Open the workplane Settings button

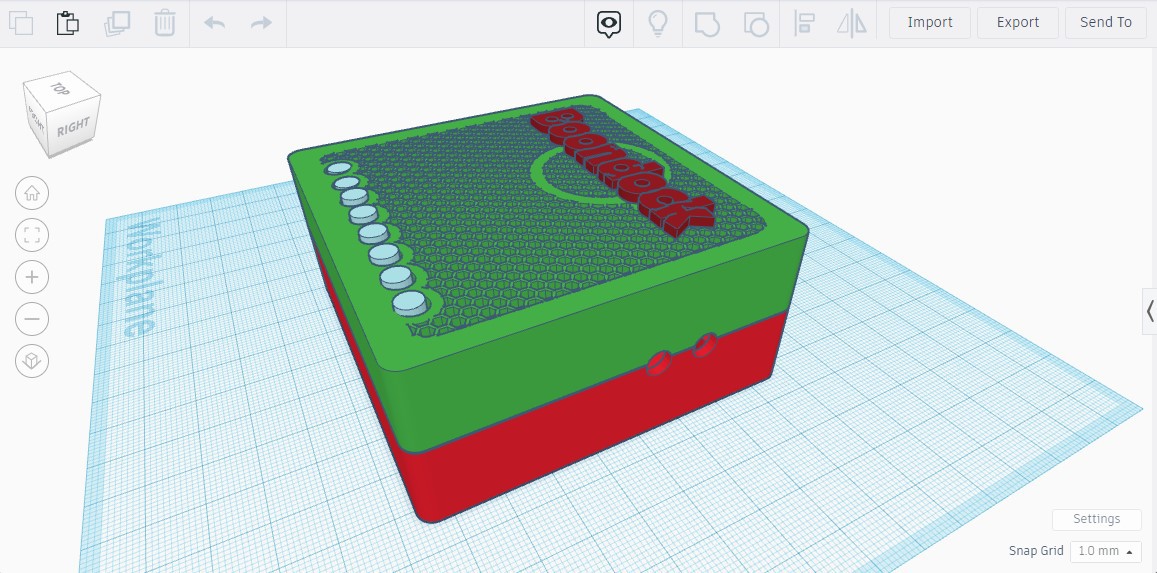point(1096,519)
